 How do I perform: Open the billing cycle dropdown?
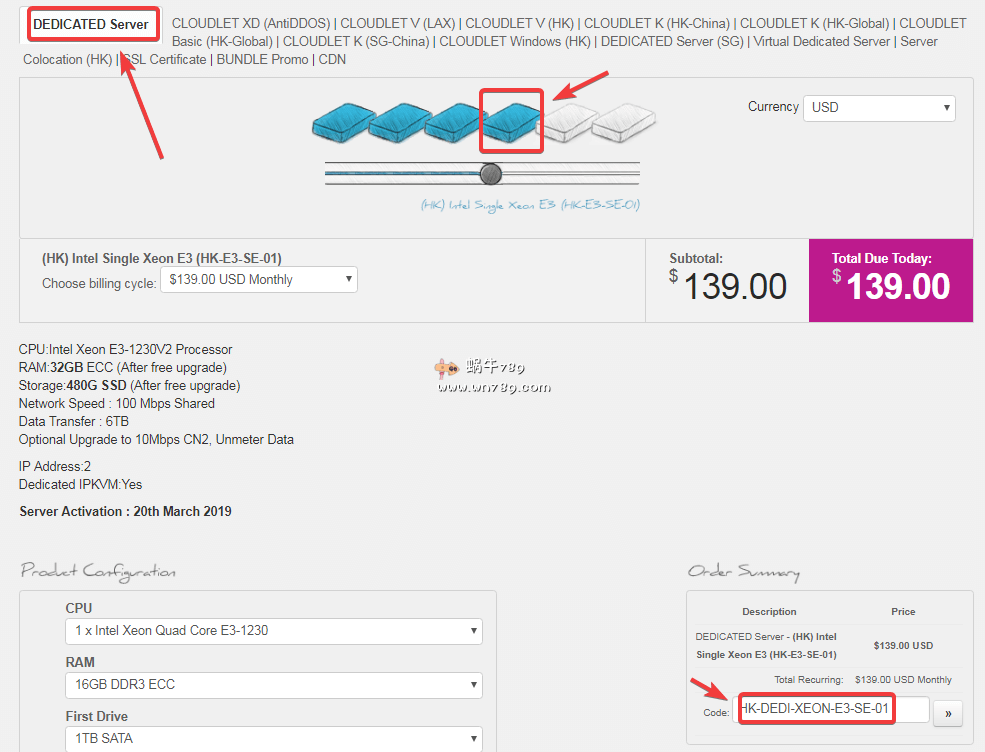[x=260, y=280]
